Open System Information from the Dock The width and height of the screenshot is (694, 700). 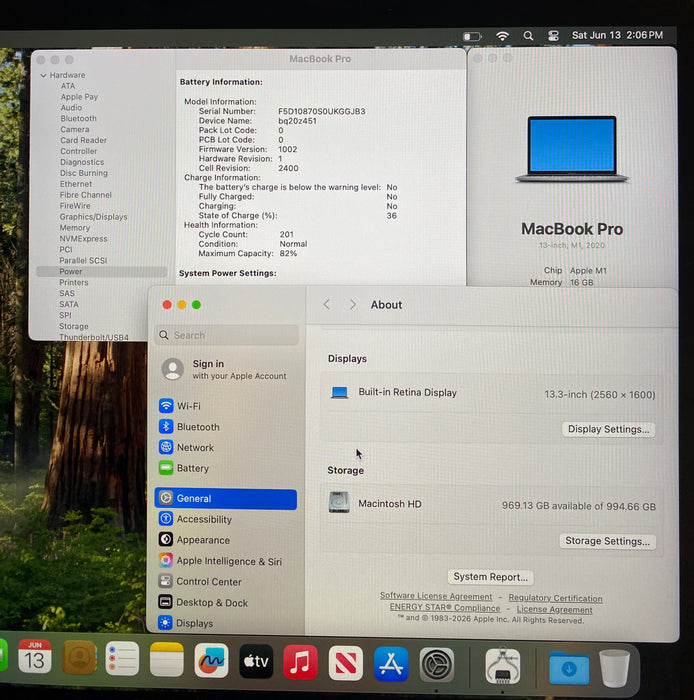[x=503, y=666]
